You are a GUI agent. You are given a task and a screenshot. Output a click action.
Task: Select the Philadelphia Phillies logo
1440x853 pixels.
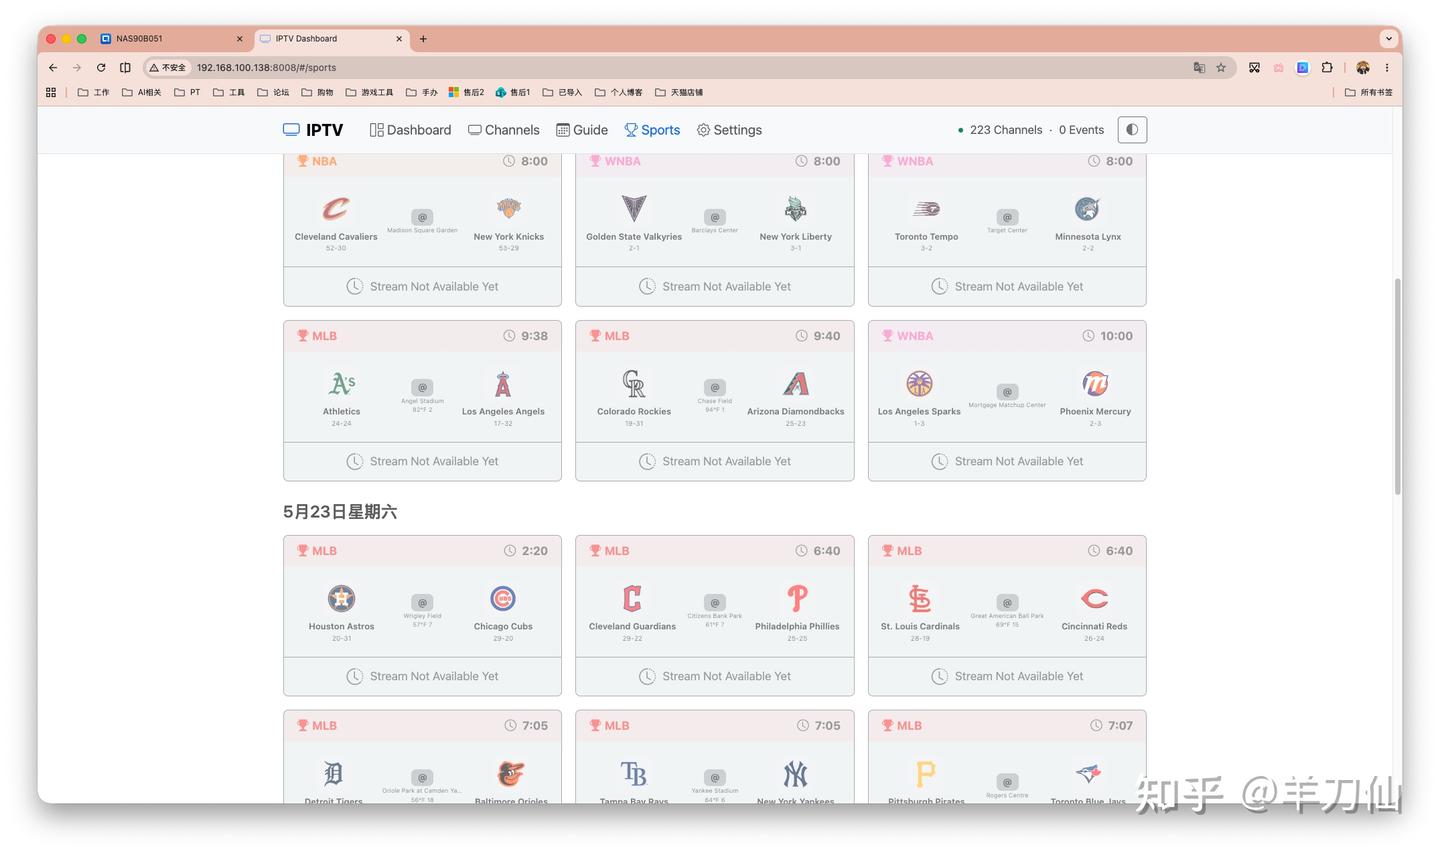(797, 598)
